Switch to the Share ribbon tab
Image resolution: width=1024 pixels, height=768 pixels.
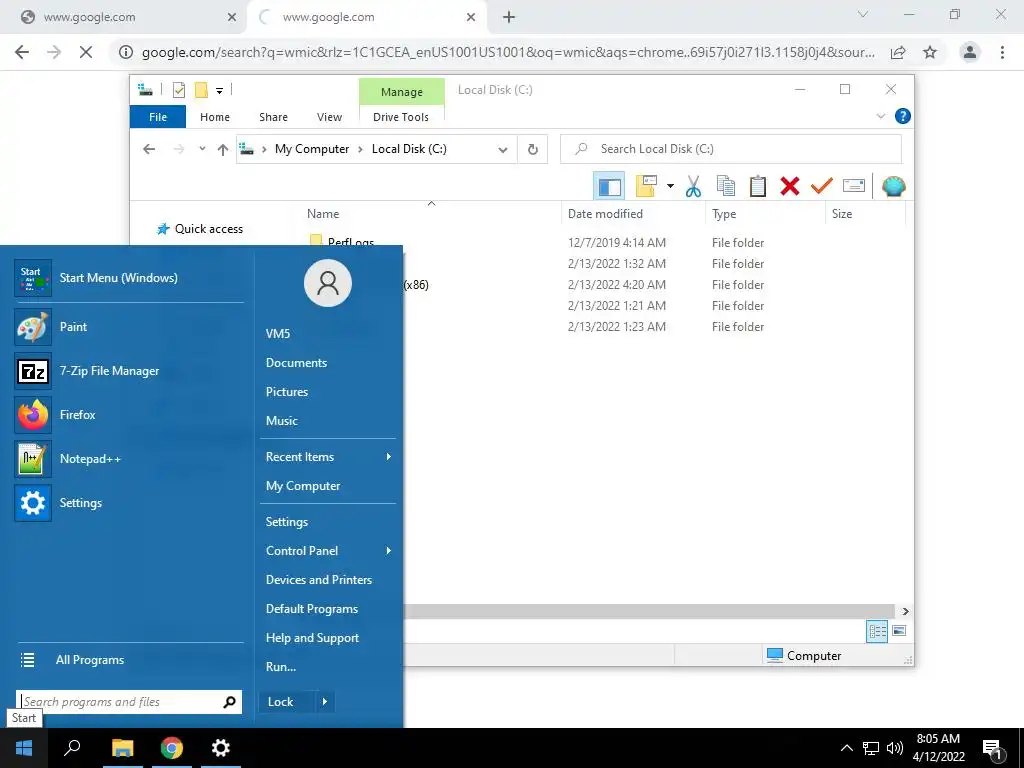point(273,117)
